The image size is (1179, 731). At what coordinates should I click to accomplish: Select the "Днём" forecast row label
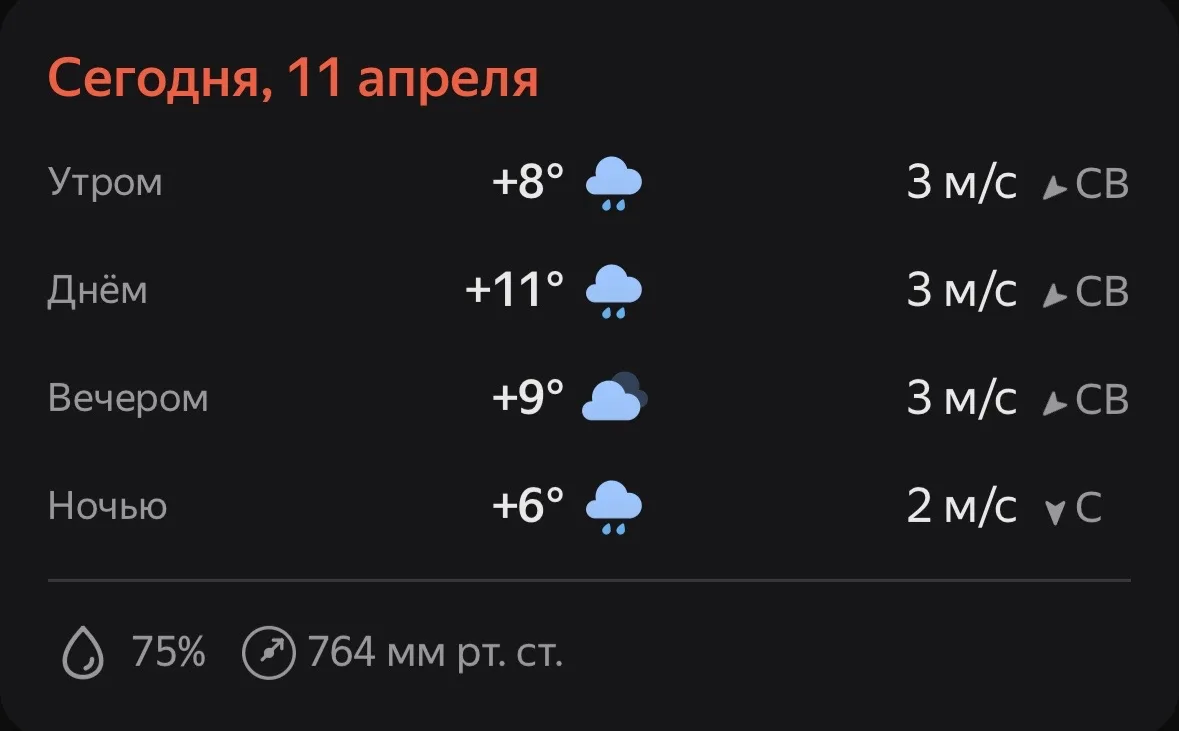pyautogui.click(x=98, y=291)
